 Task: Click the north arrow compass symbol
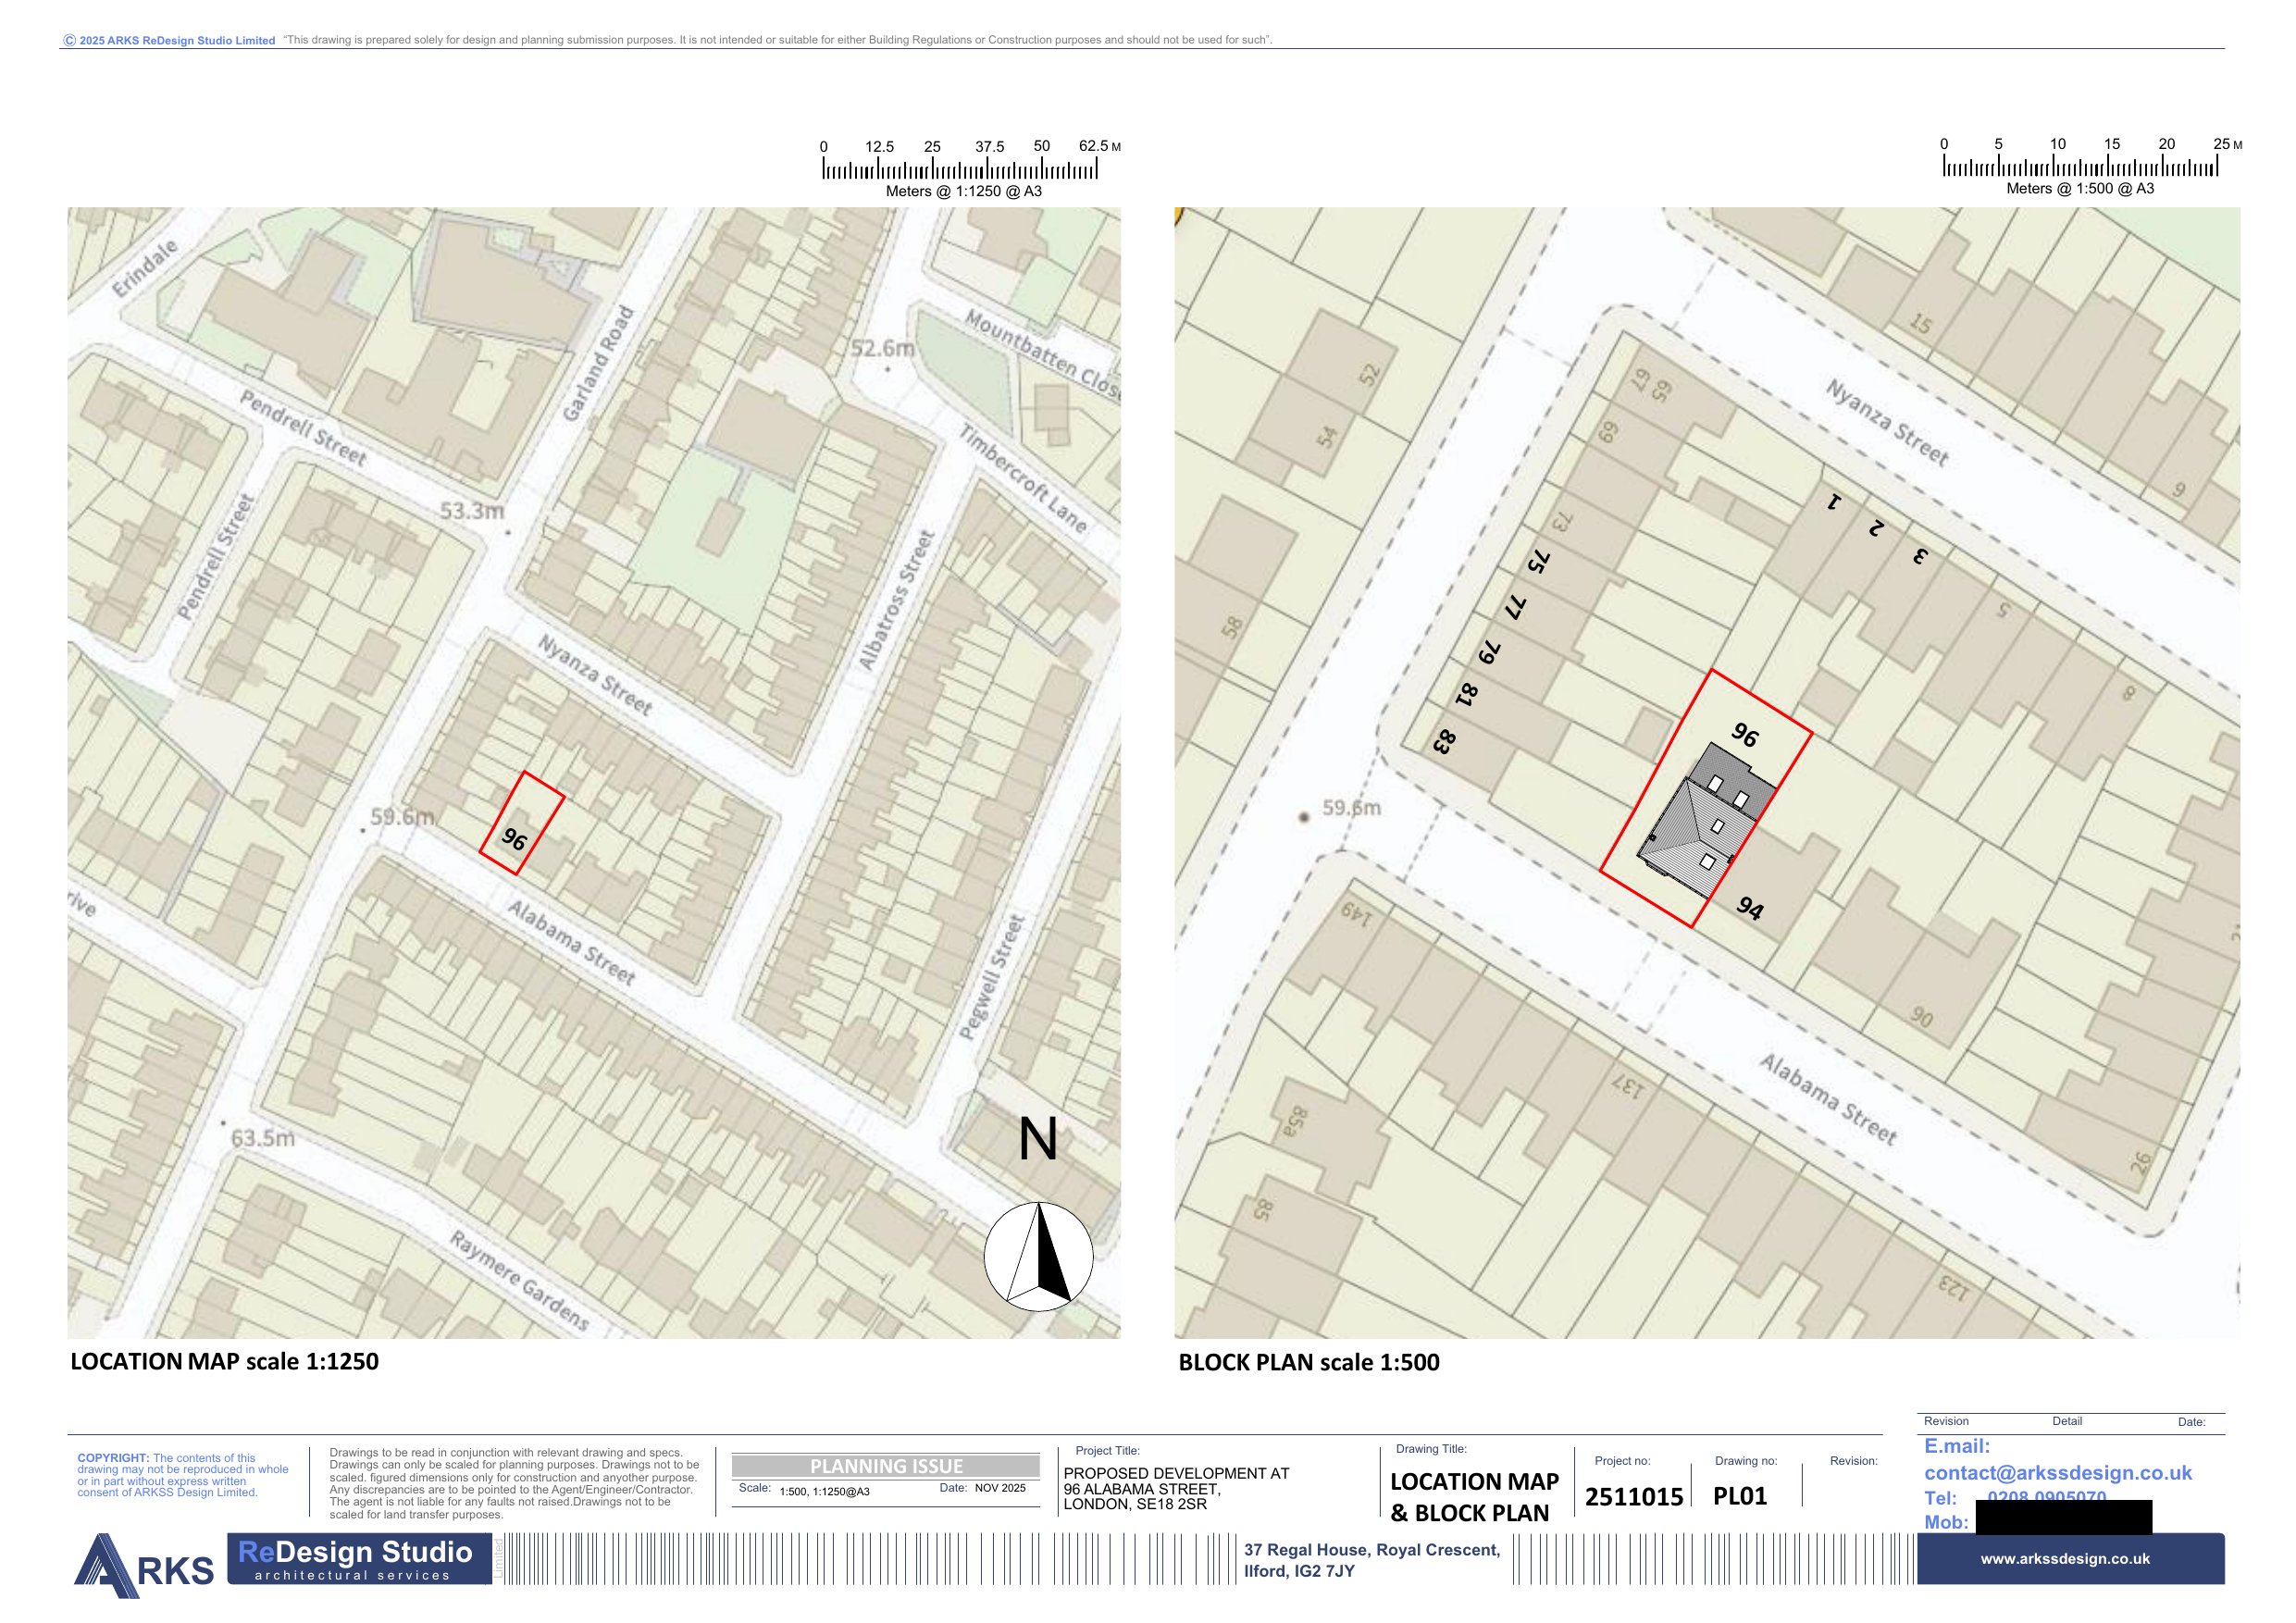coord(1038,1256)
